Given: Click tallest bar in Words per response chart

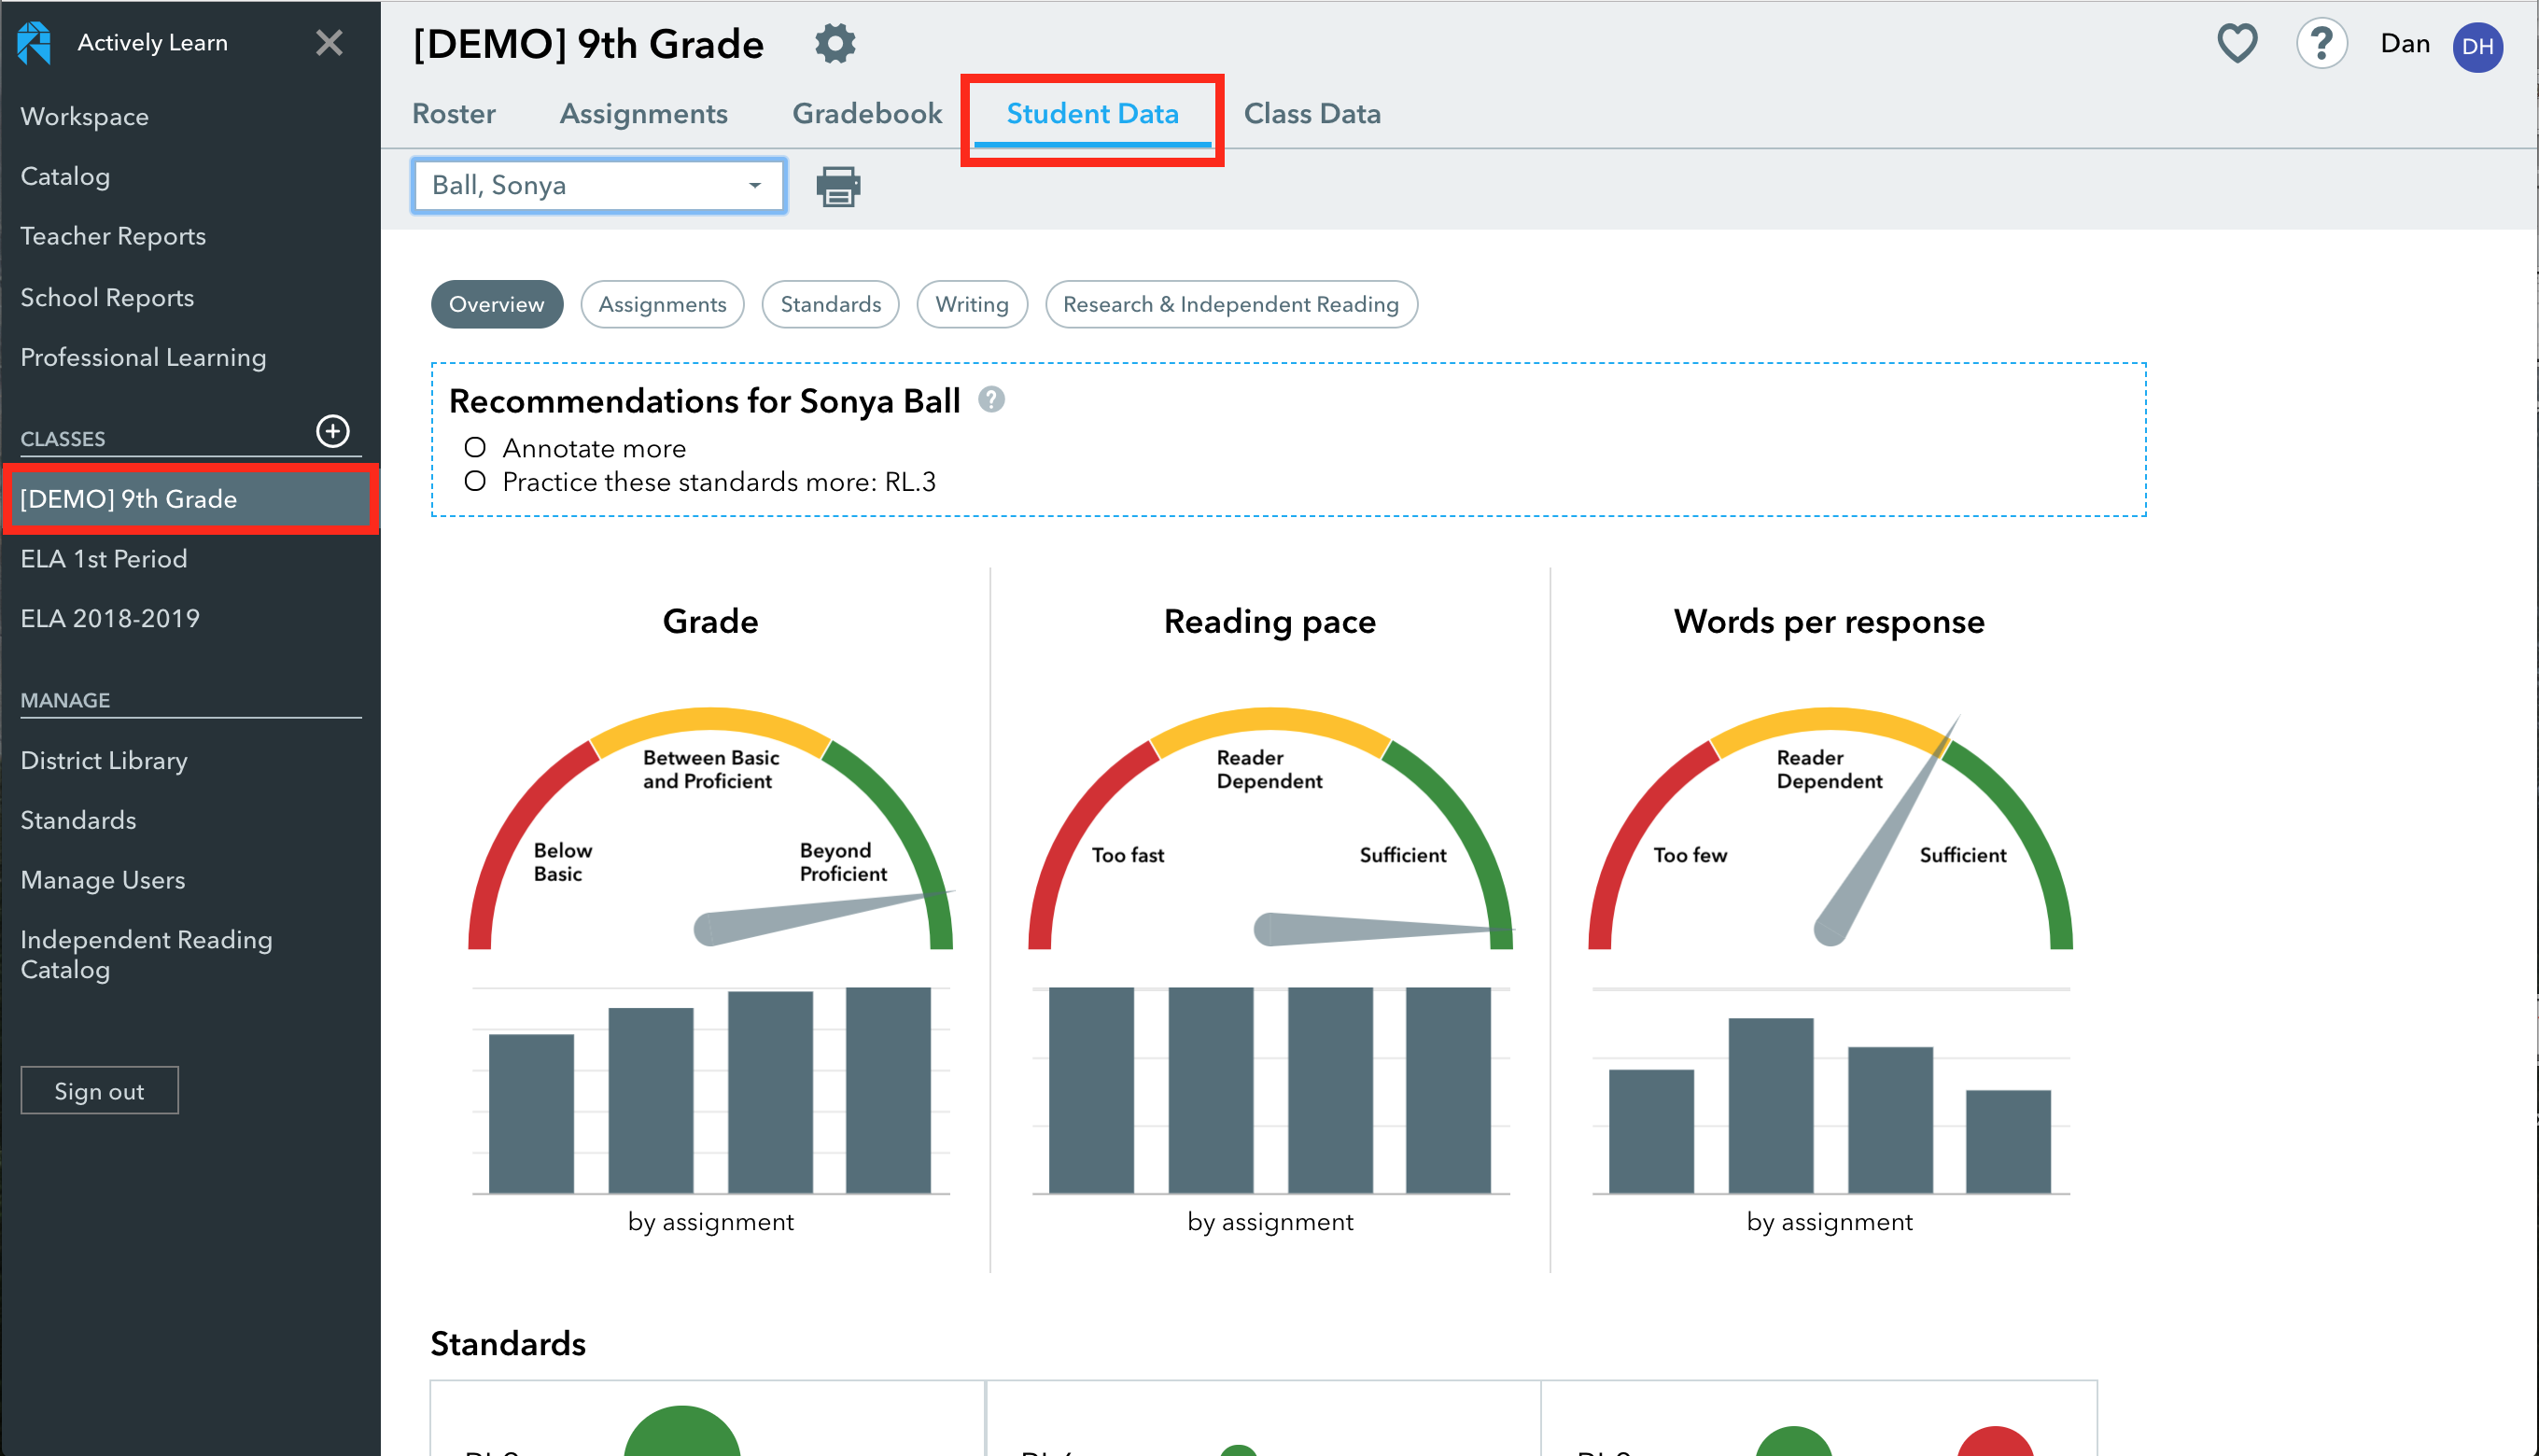Looking at the screenshot, I should [x=1771, y=1105].
